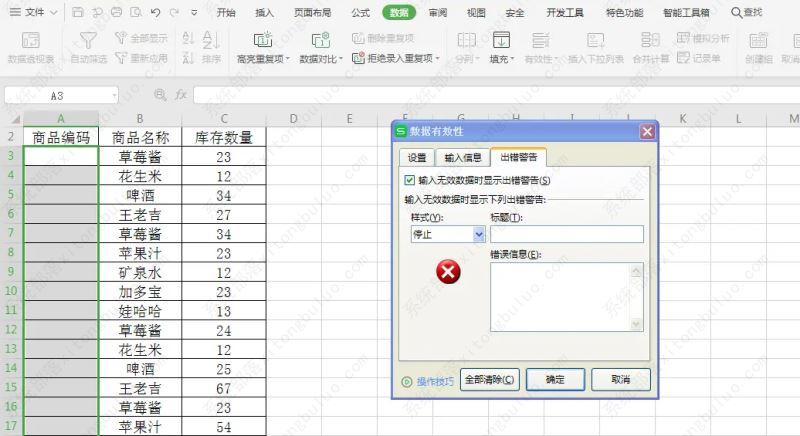Click the 数据透视表 pivot table icon
800x436 pixels.
pos(30,40)
